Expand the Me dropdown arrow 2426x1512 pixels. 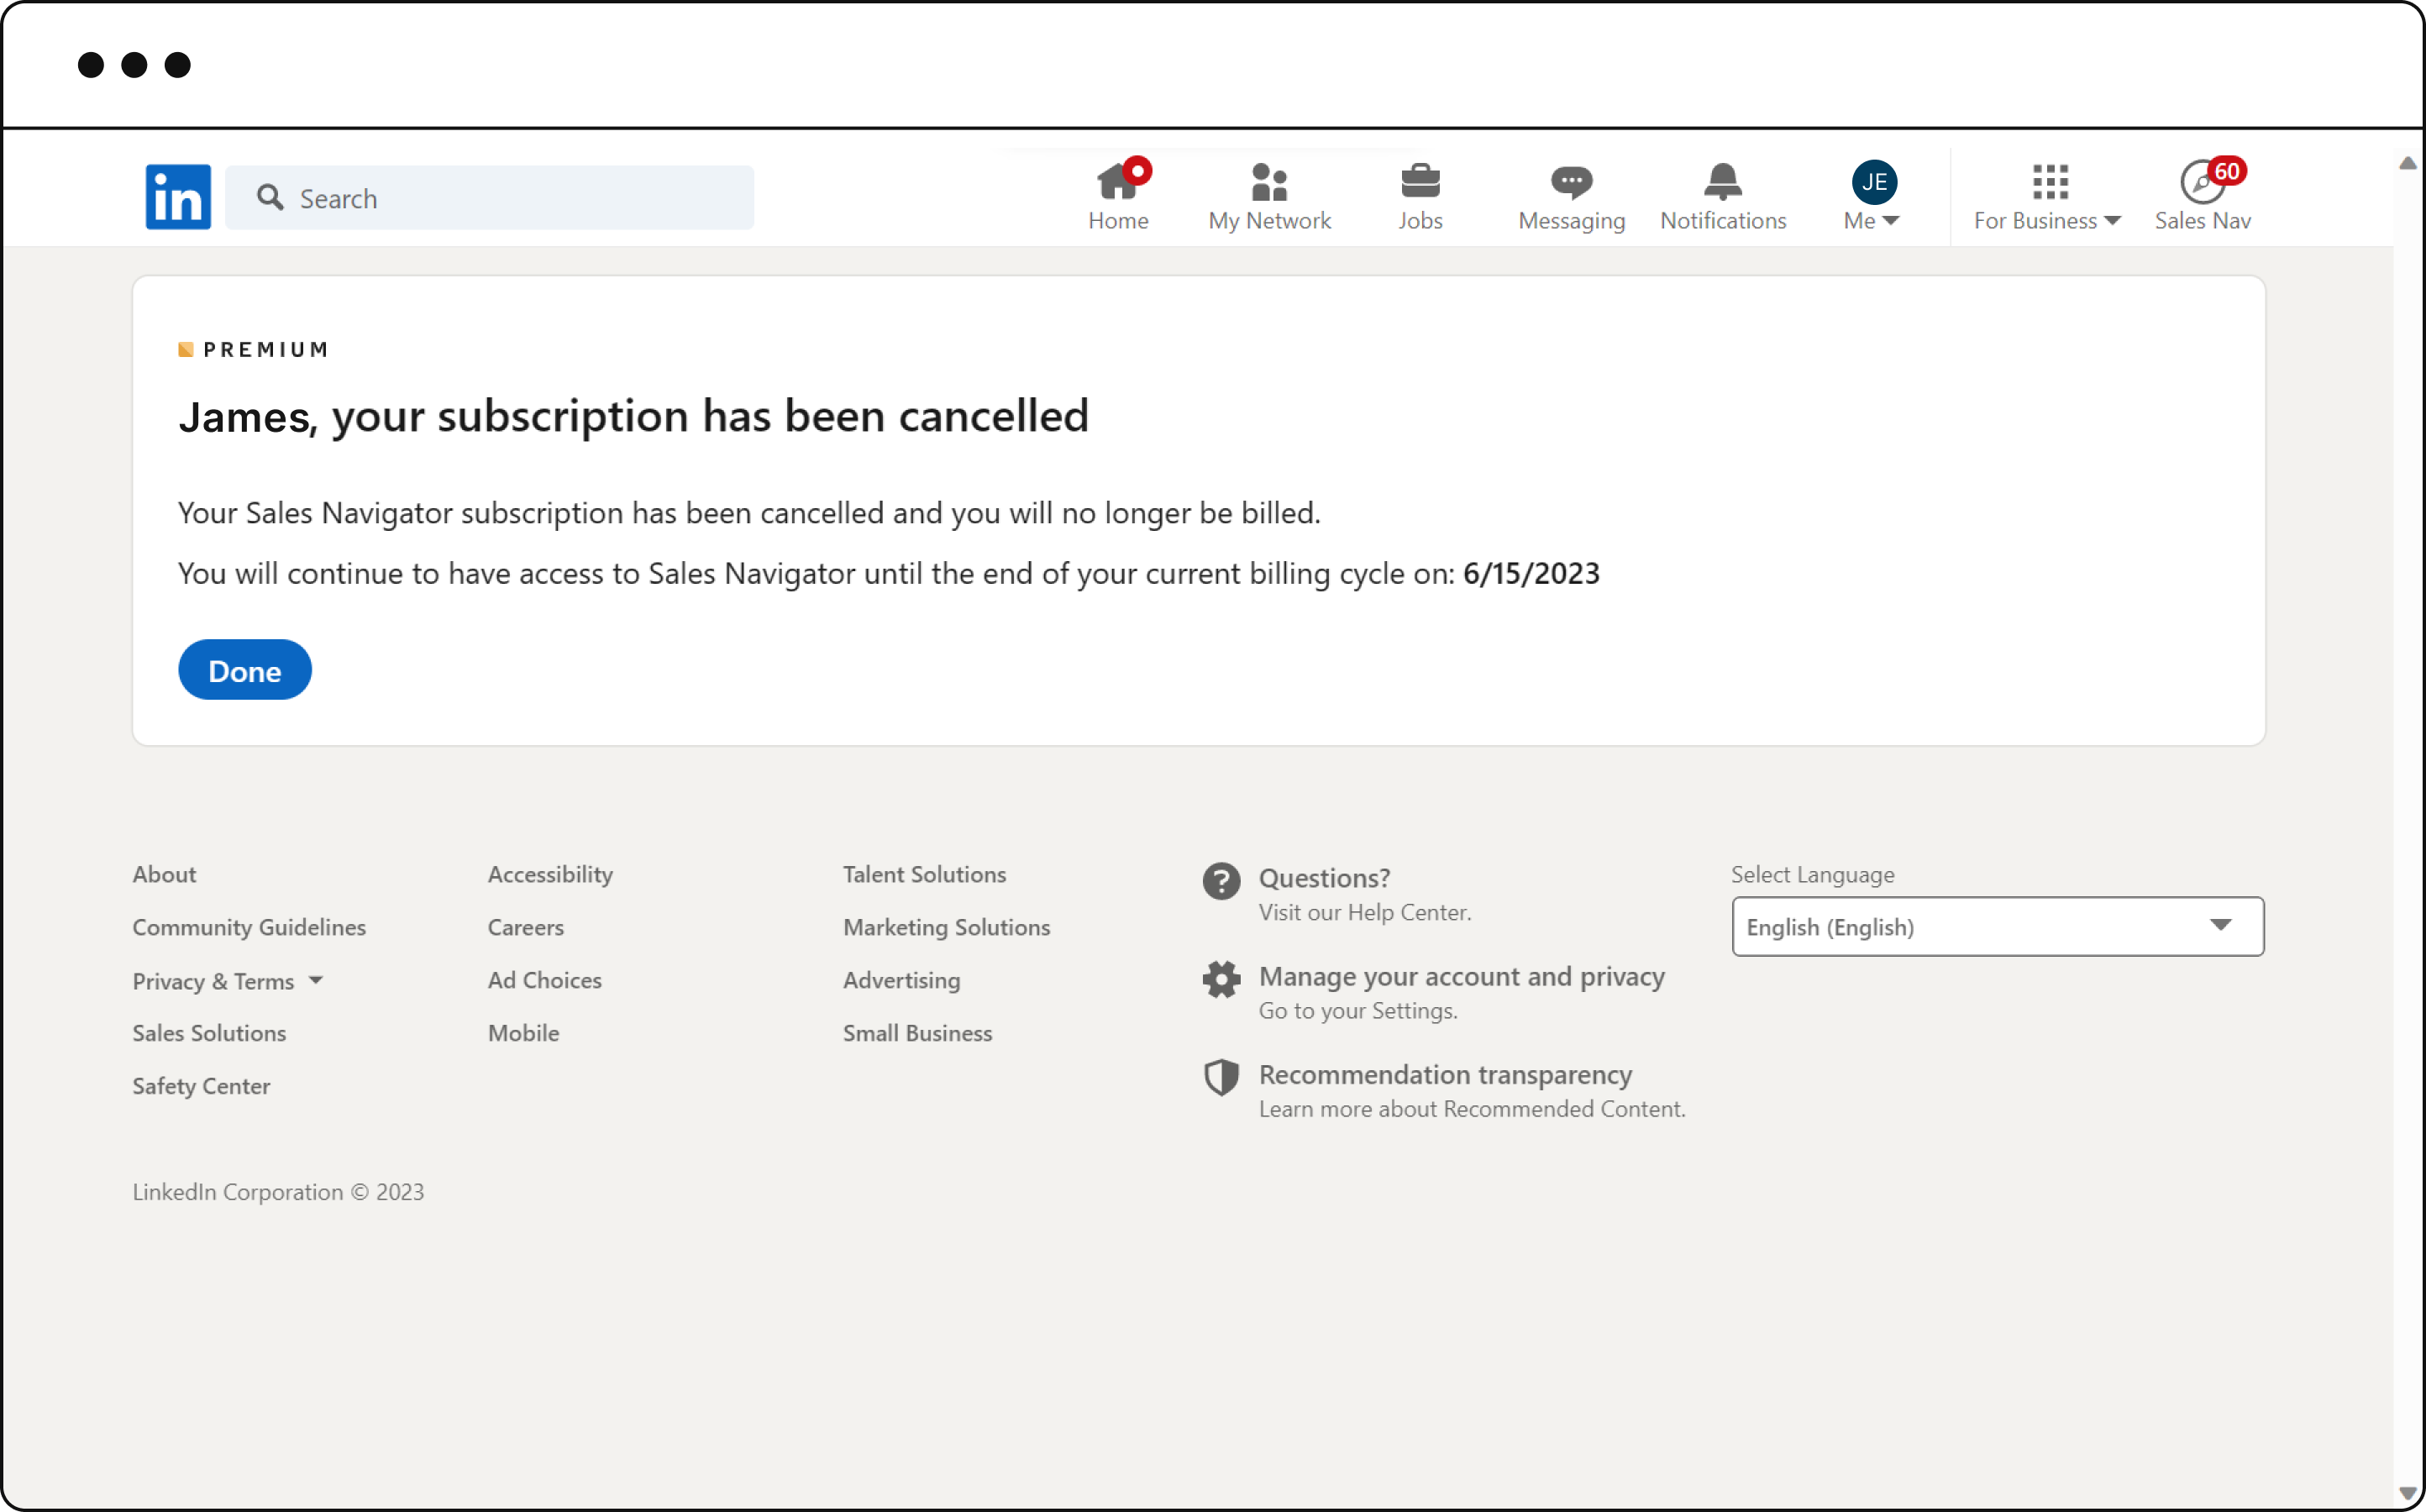pos(1890,221)
